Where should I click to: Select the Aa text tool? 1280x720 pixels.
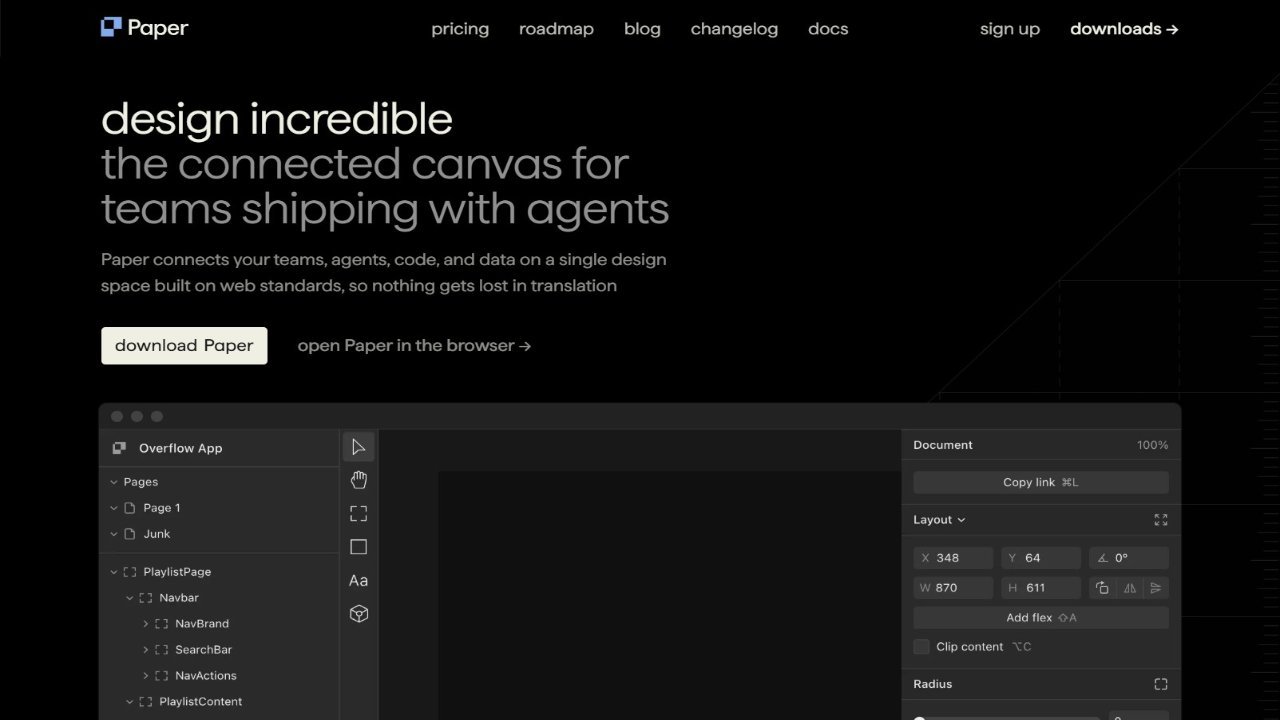point(359,581)
